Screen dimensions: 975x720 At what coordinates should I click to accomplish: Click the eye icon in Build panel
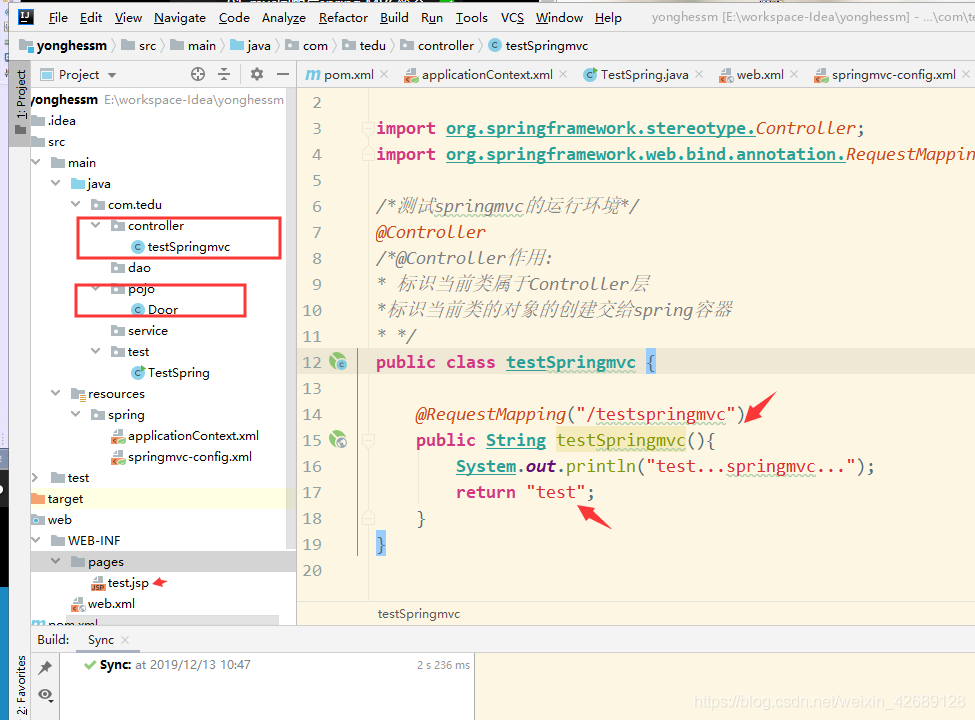pyautogui.click(x=45, y=695)
